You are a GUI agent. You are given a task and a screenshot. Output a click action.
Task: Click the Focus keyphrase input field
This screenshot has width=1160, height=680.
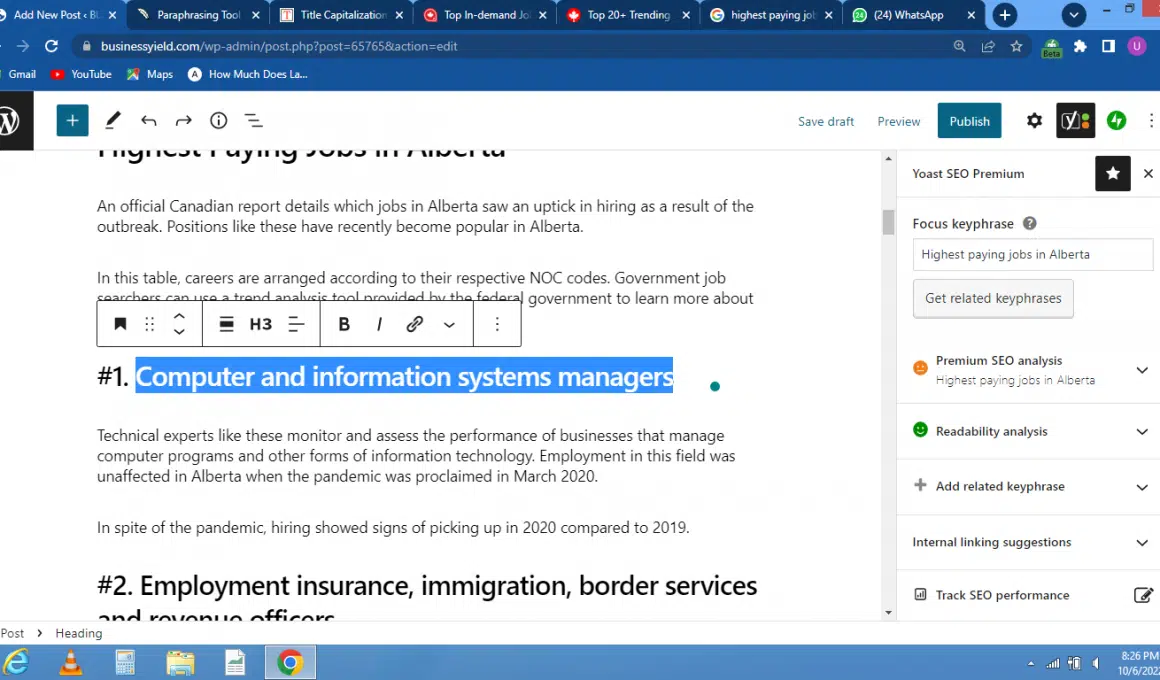[x=1032, y=254]
